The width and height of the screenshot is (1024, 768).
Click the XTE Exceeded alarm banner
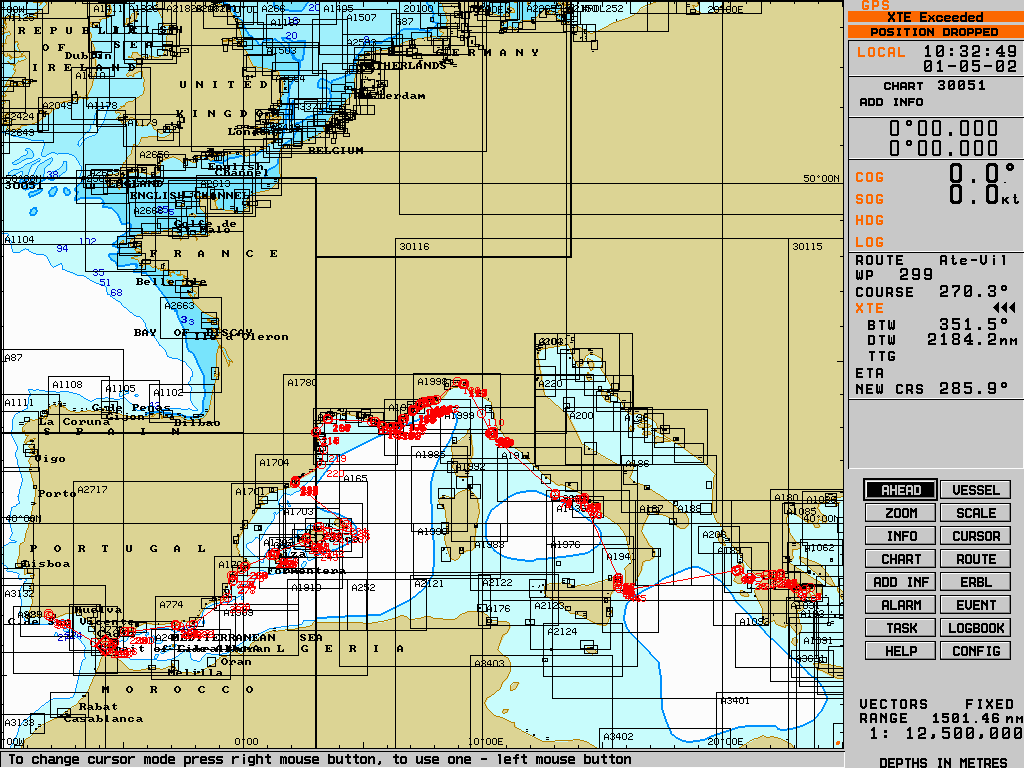tap(935, 17)
